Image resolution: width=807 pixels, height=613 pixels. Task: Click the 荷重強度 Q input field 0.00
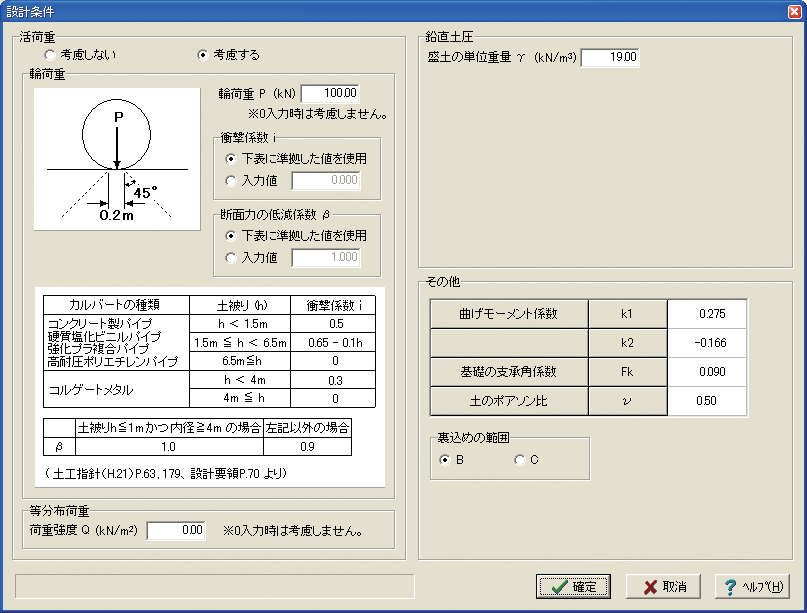click(x=176, y=531)
